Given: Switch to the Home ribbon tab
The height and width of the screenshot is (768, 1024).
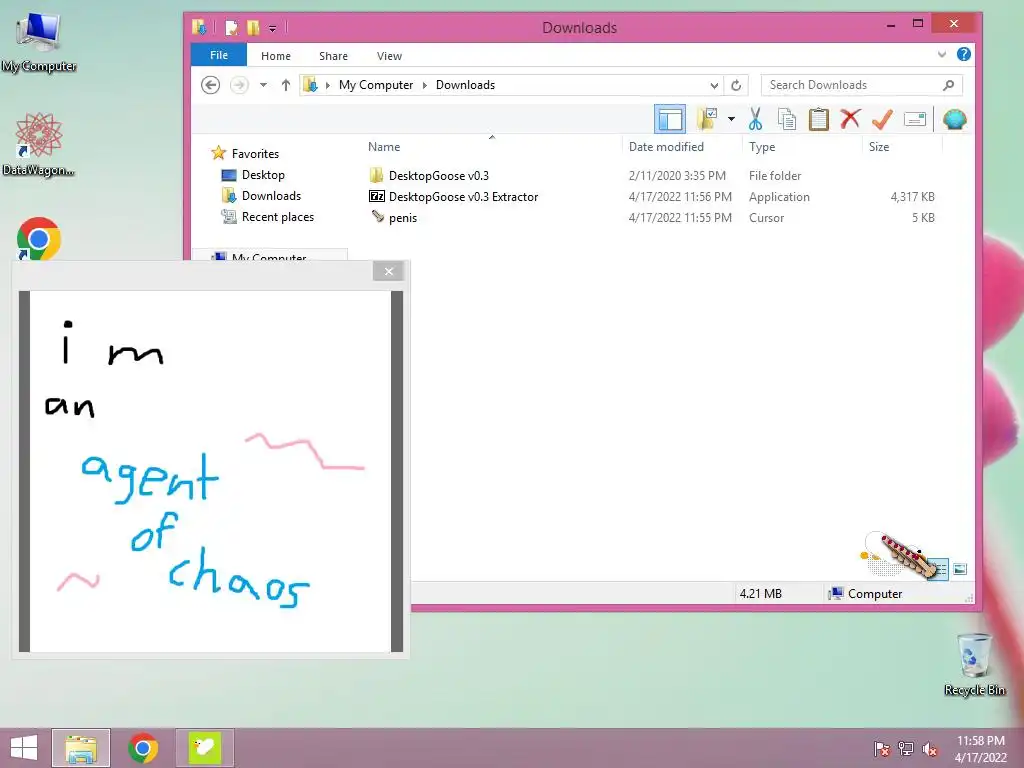Looking at the screenshot, I should pyautogui.click(x=276, y=56).
